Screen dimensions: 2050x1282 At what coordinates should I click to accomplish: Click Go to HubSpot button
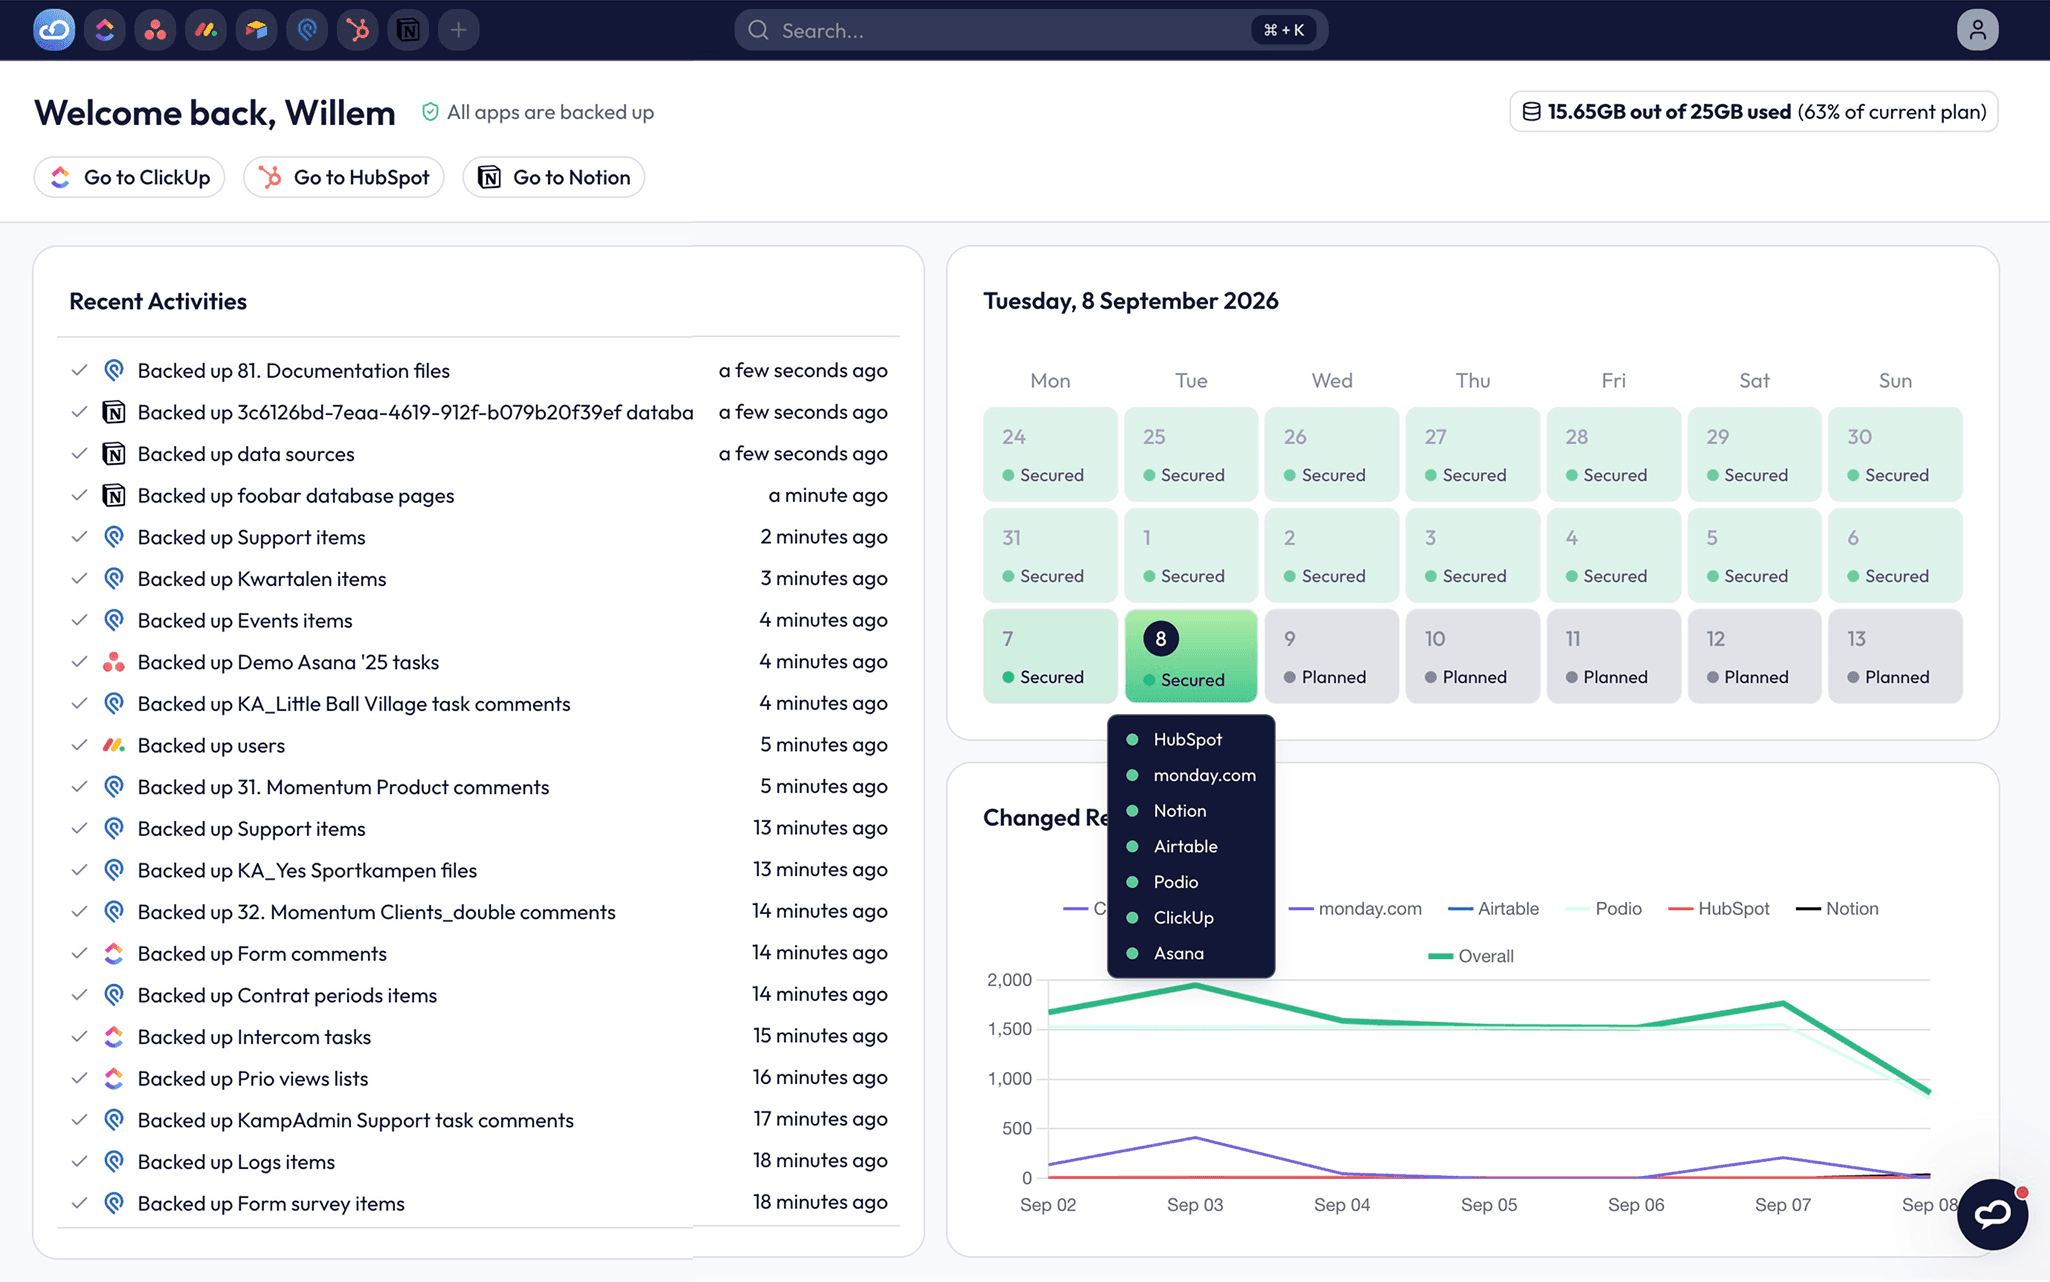click(x=344, y=177)
